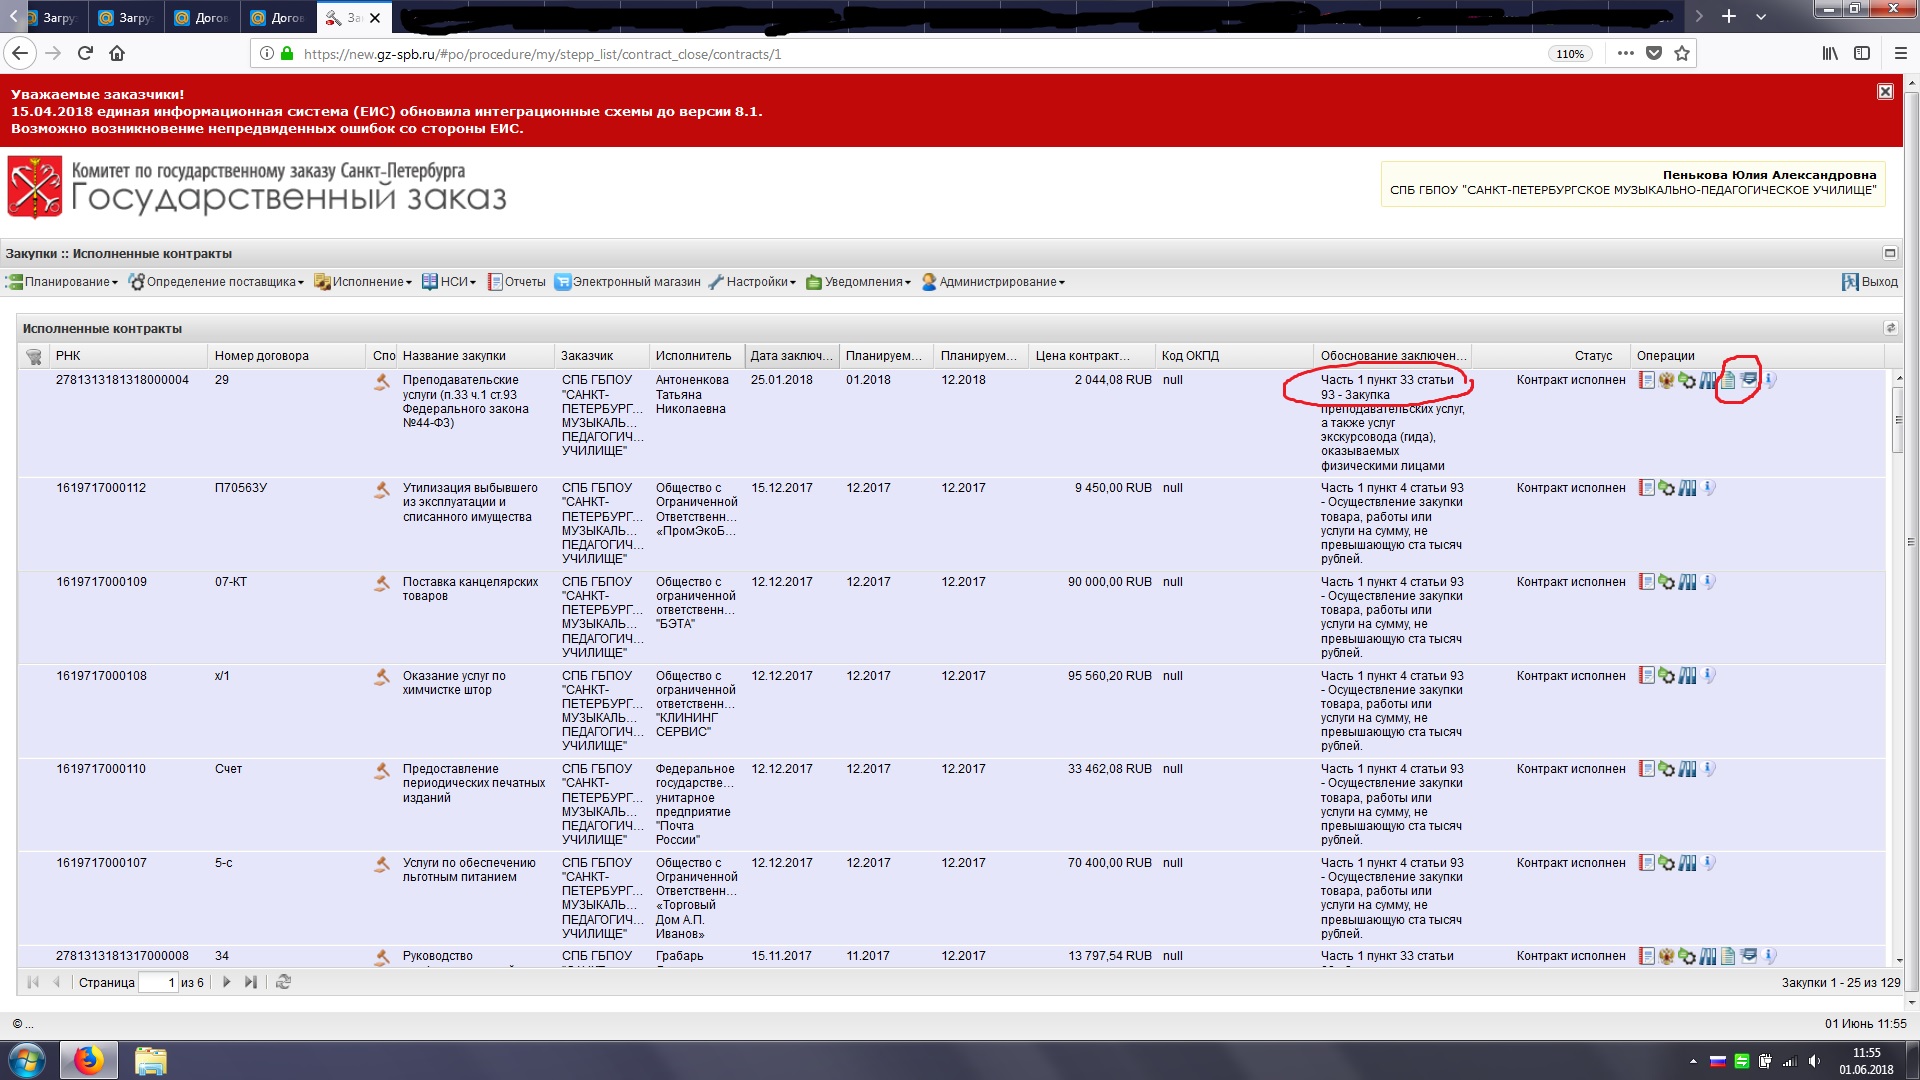Click gear process icon for row 1619717000112
The image size is (1920, 1080).
pyautogui.click(x=1666, y=488)
